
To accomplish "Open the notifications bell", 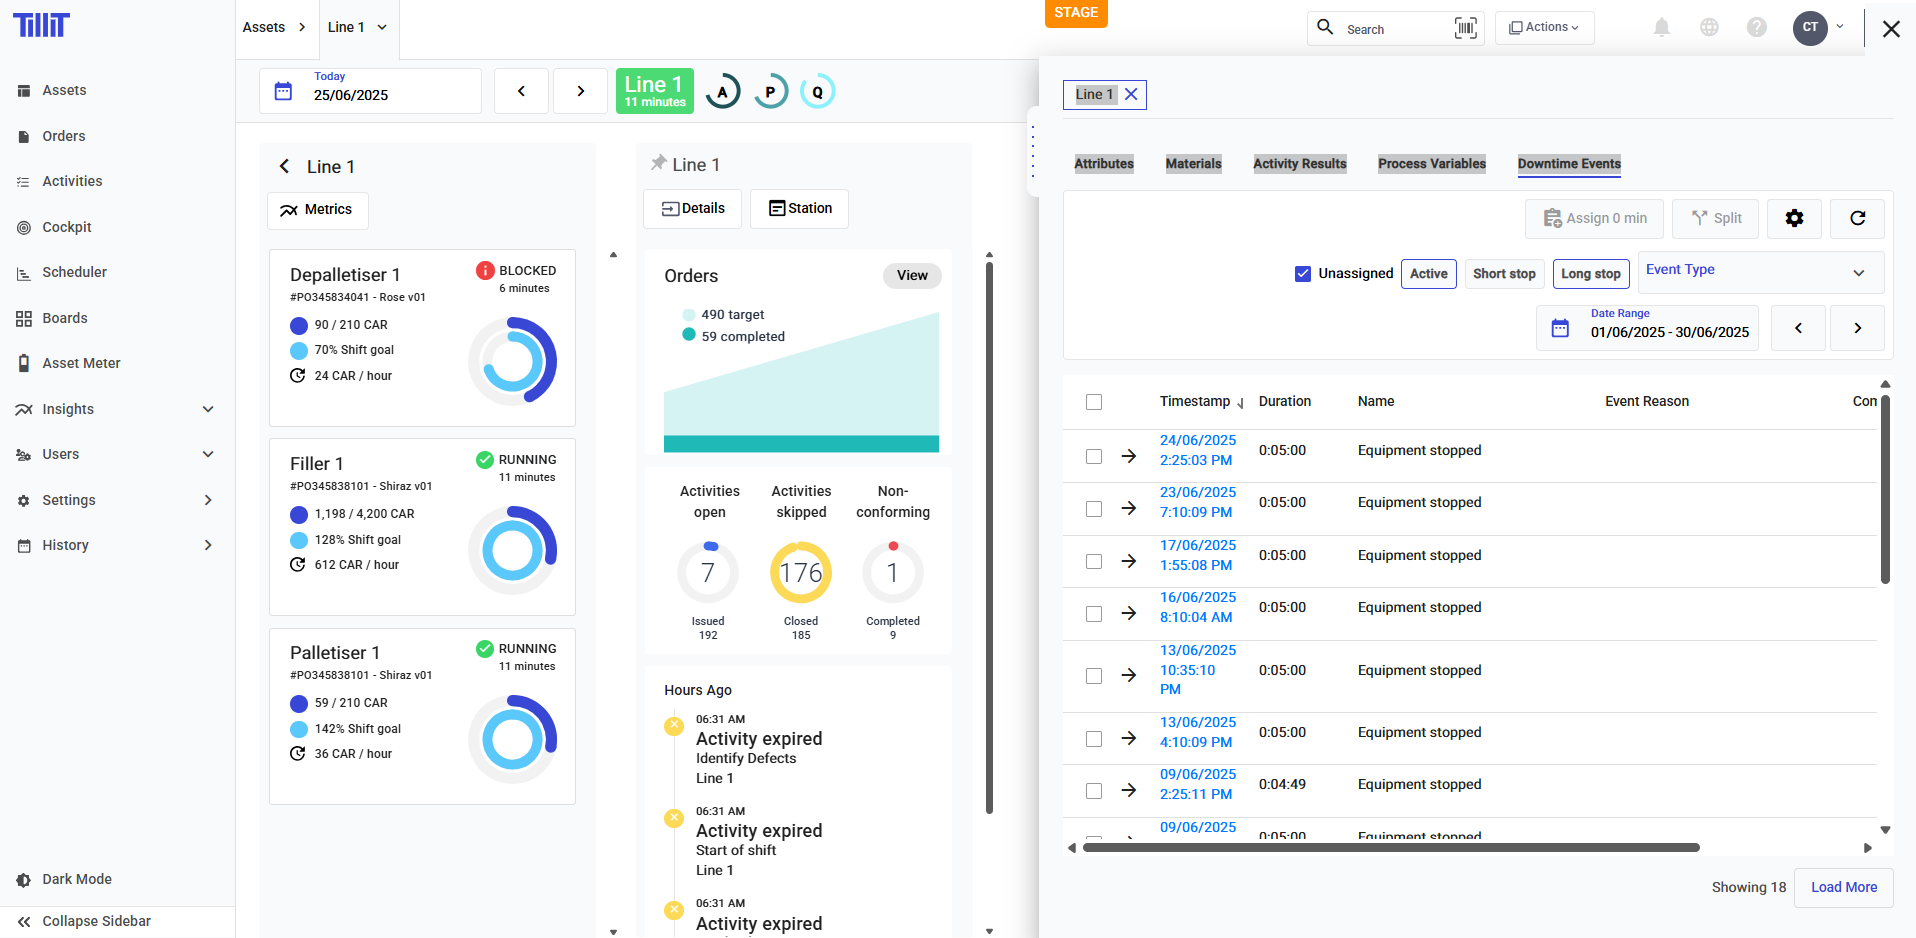I will 1661,28.
